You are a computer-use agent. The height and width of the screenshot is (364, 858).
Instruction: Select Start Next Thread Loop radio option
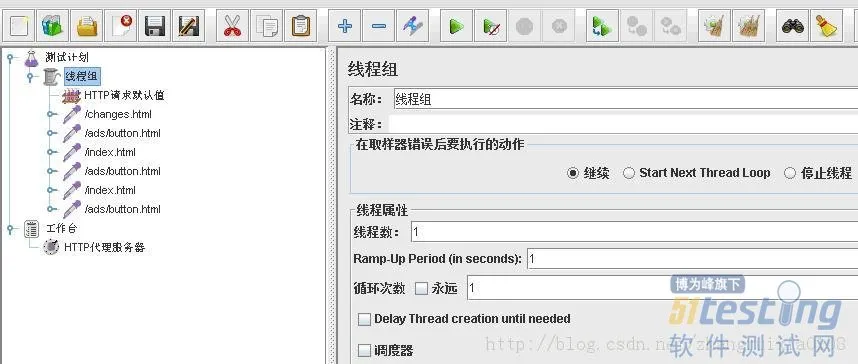[629, 174]
